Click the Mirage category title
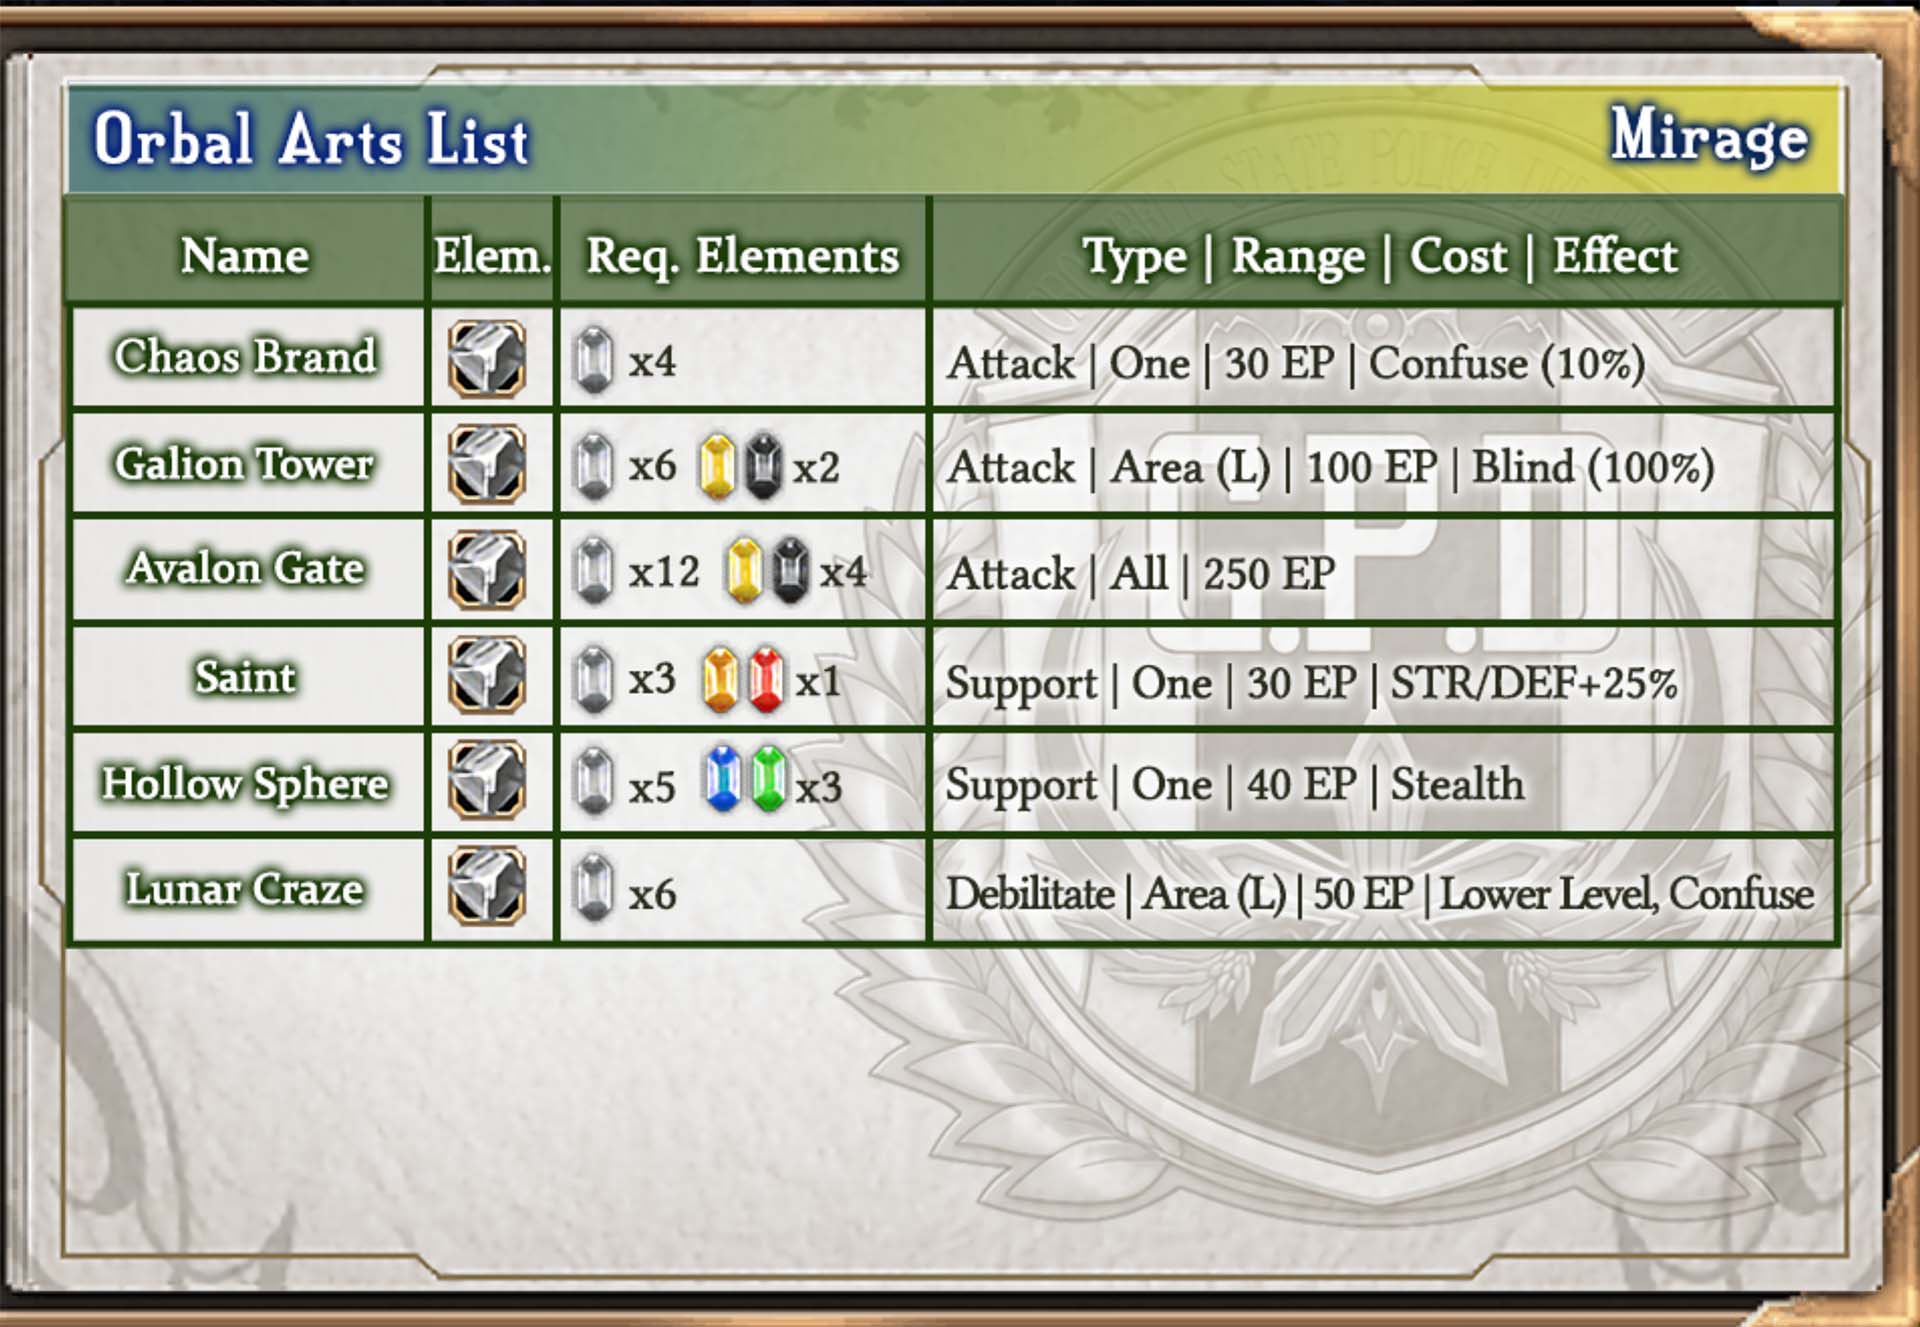Viewport: 1920px width, 1327px height. coord(1709,136)
